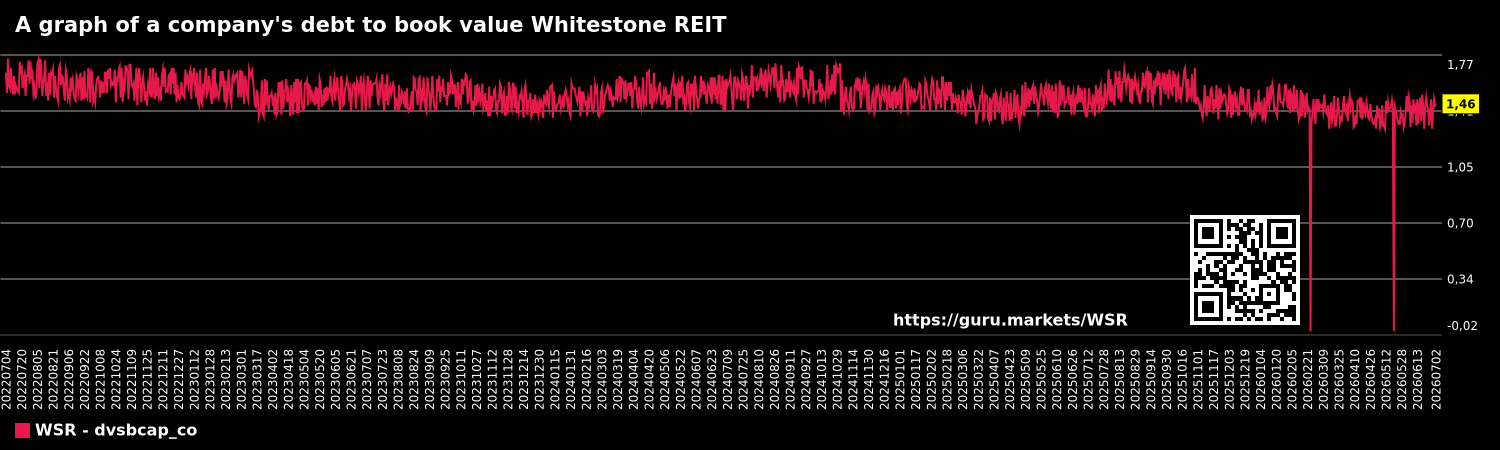Click the 20231011 x-axis date label

tap(462, 378)
